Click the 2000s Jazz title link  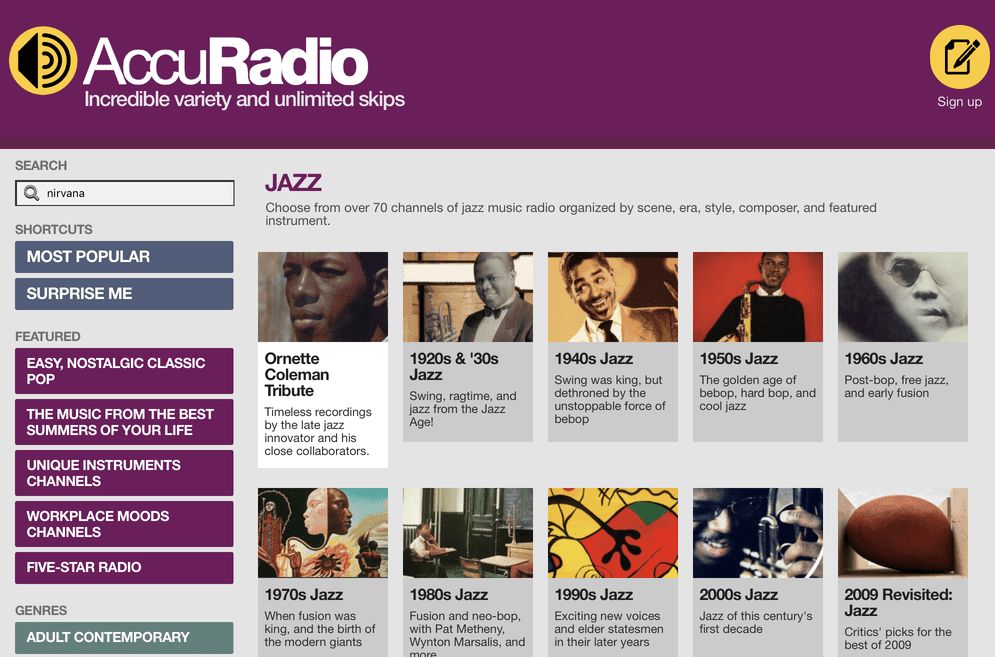pos(739,595)
